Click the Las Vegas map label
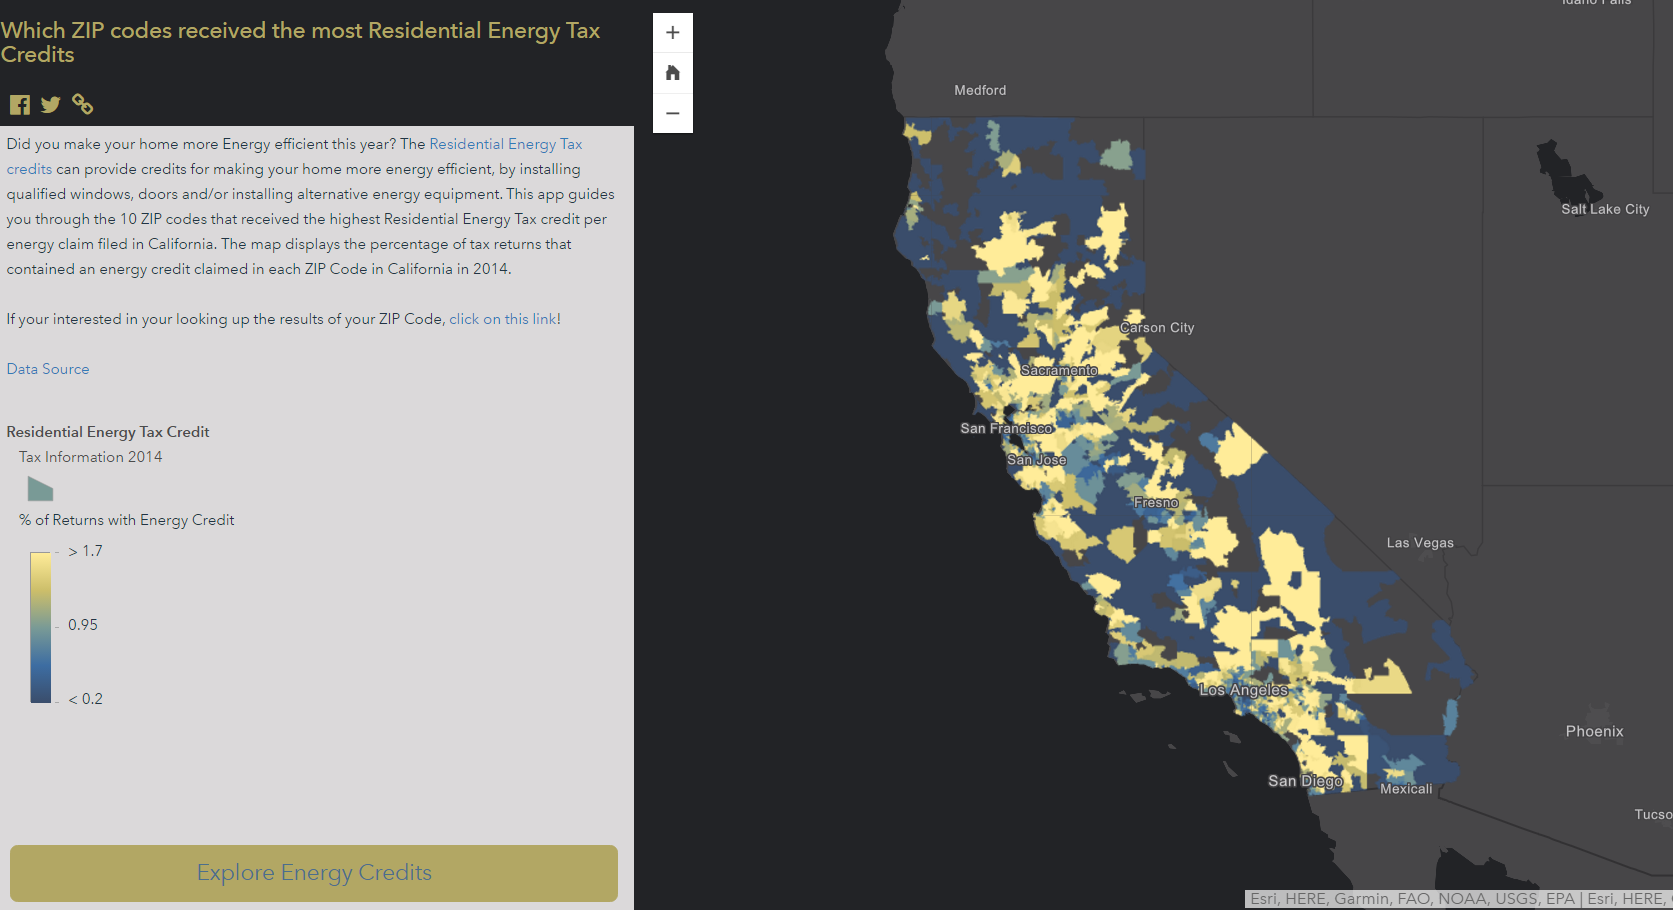Screen dimensions: 1673x910 coord(1420,543)
